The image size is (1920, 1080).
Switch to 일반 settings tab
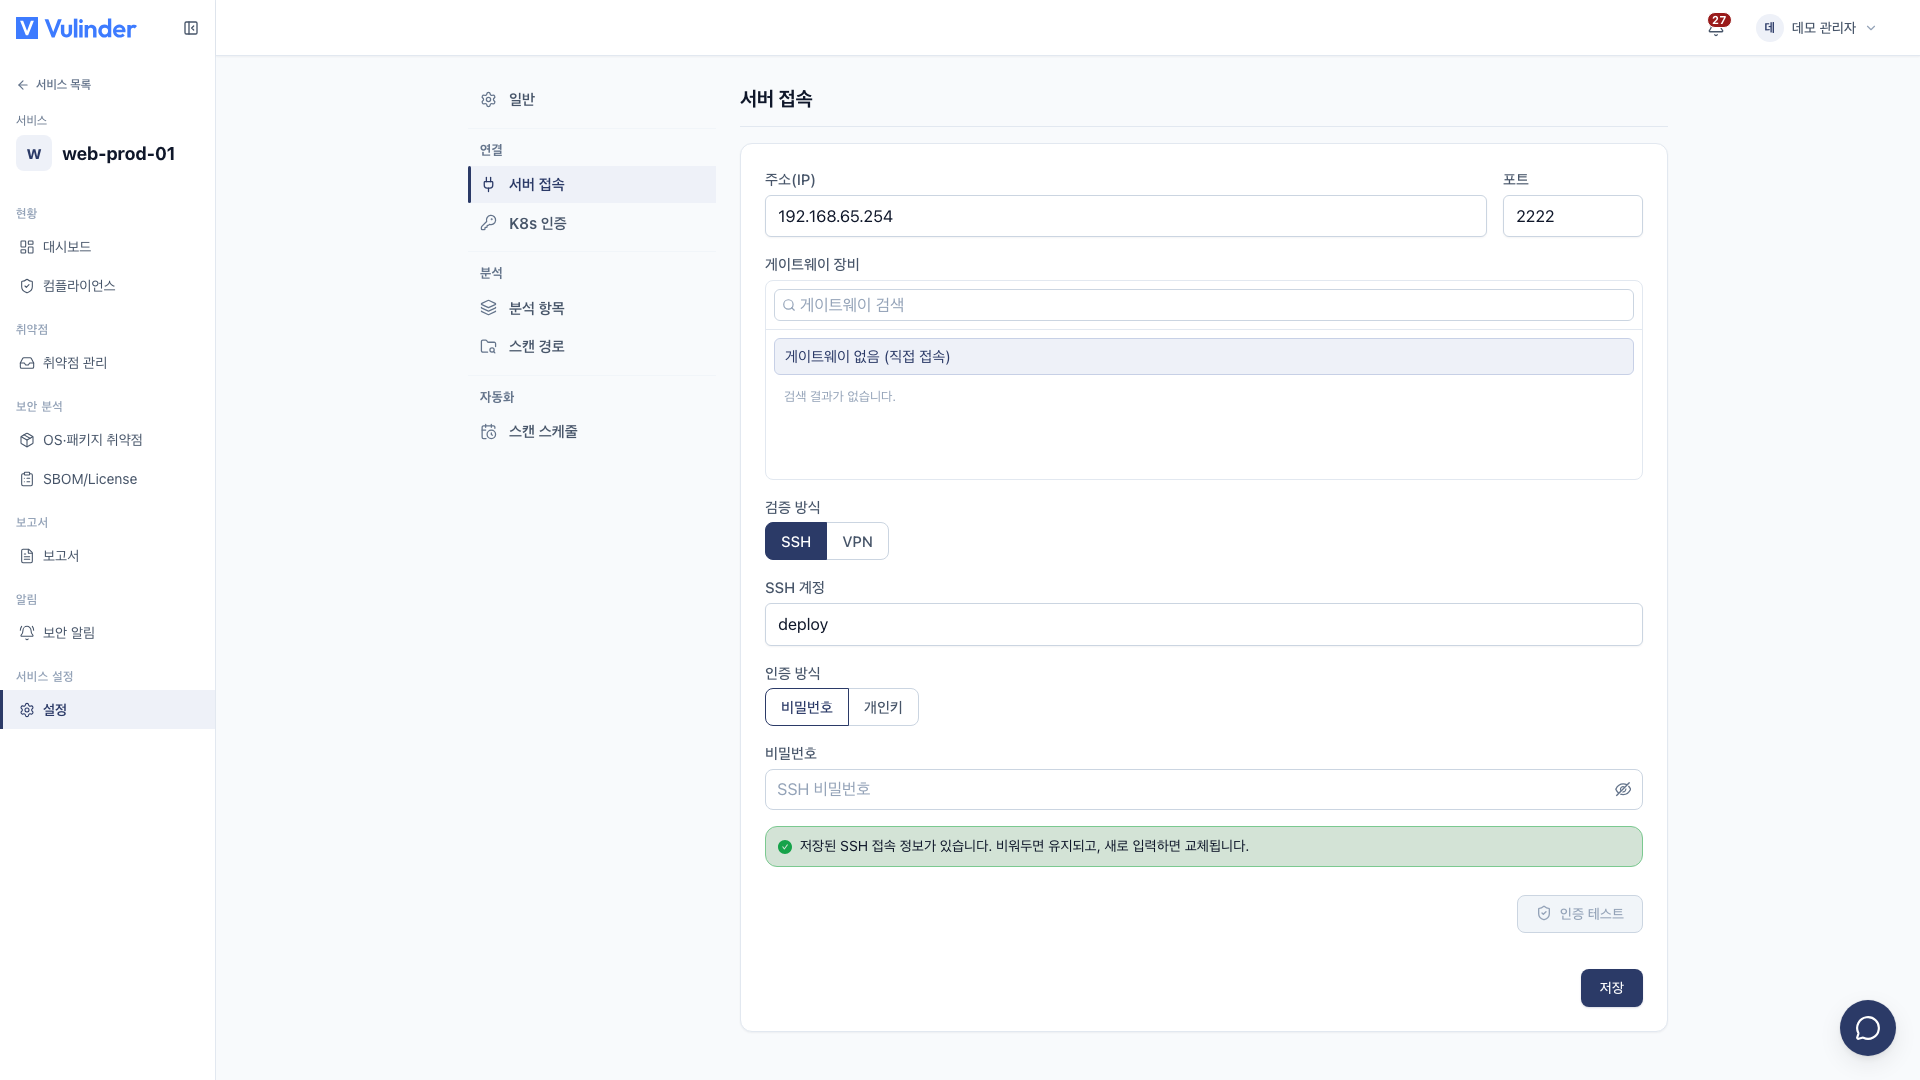point(592,100)
